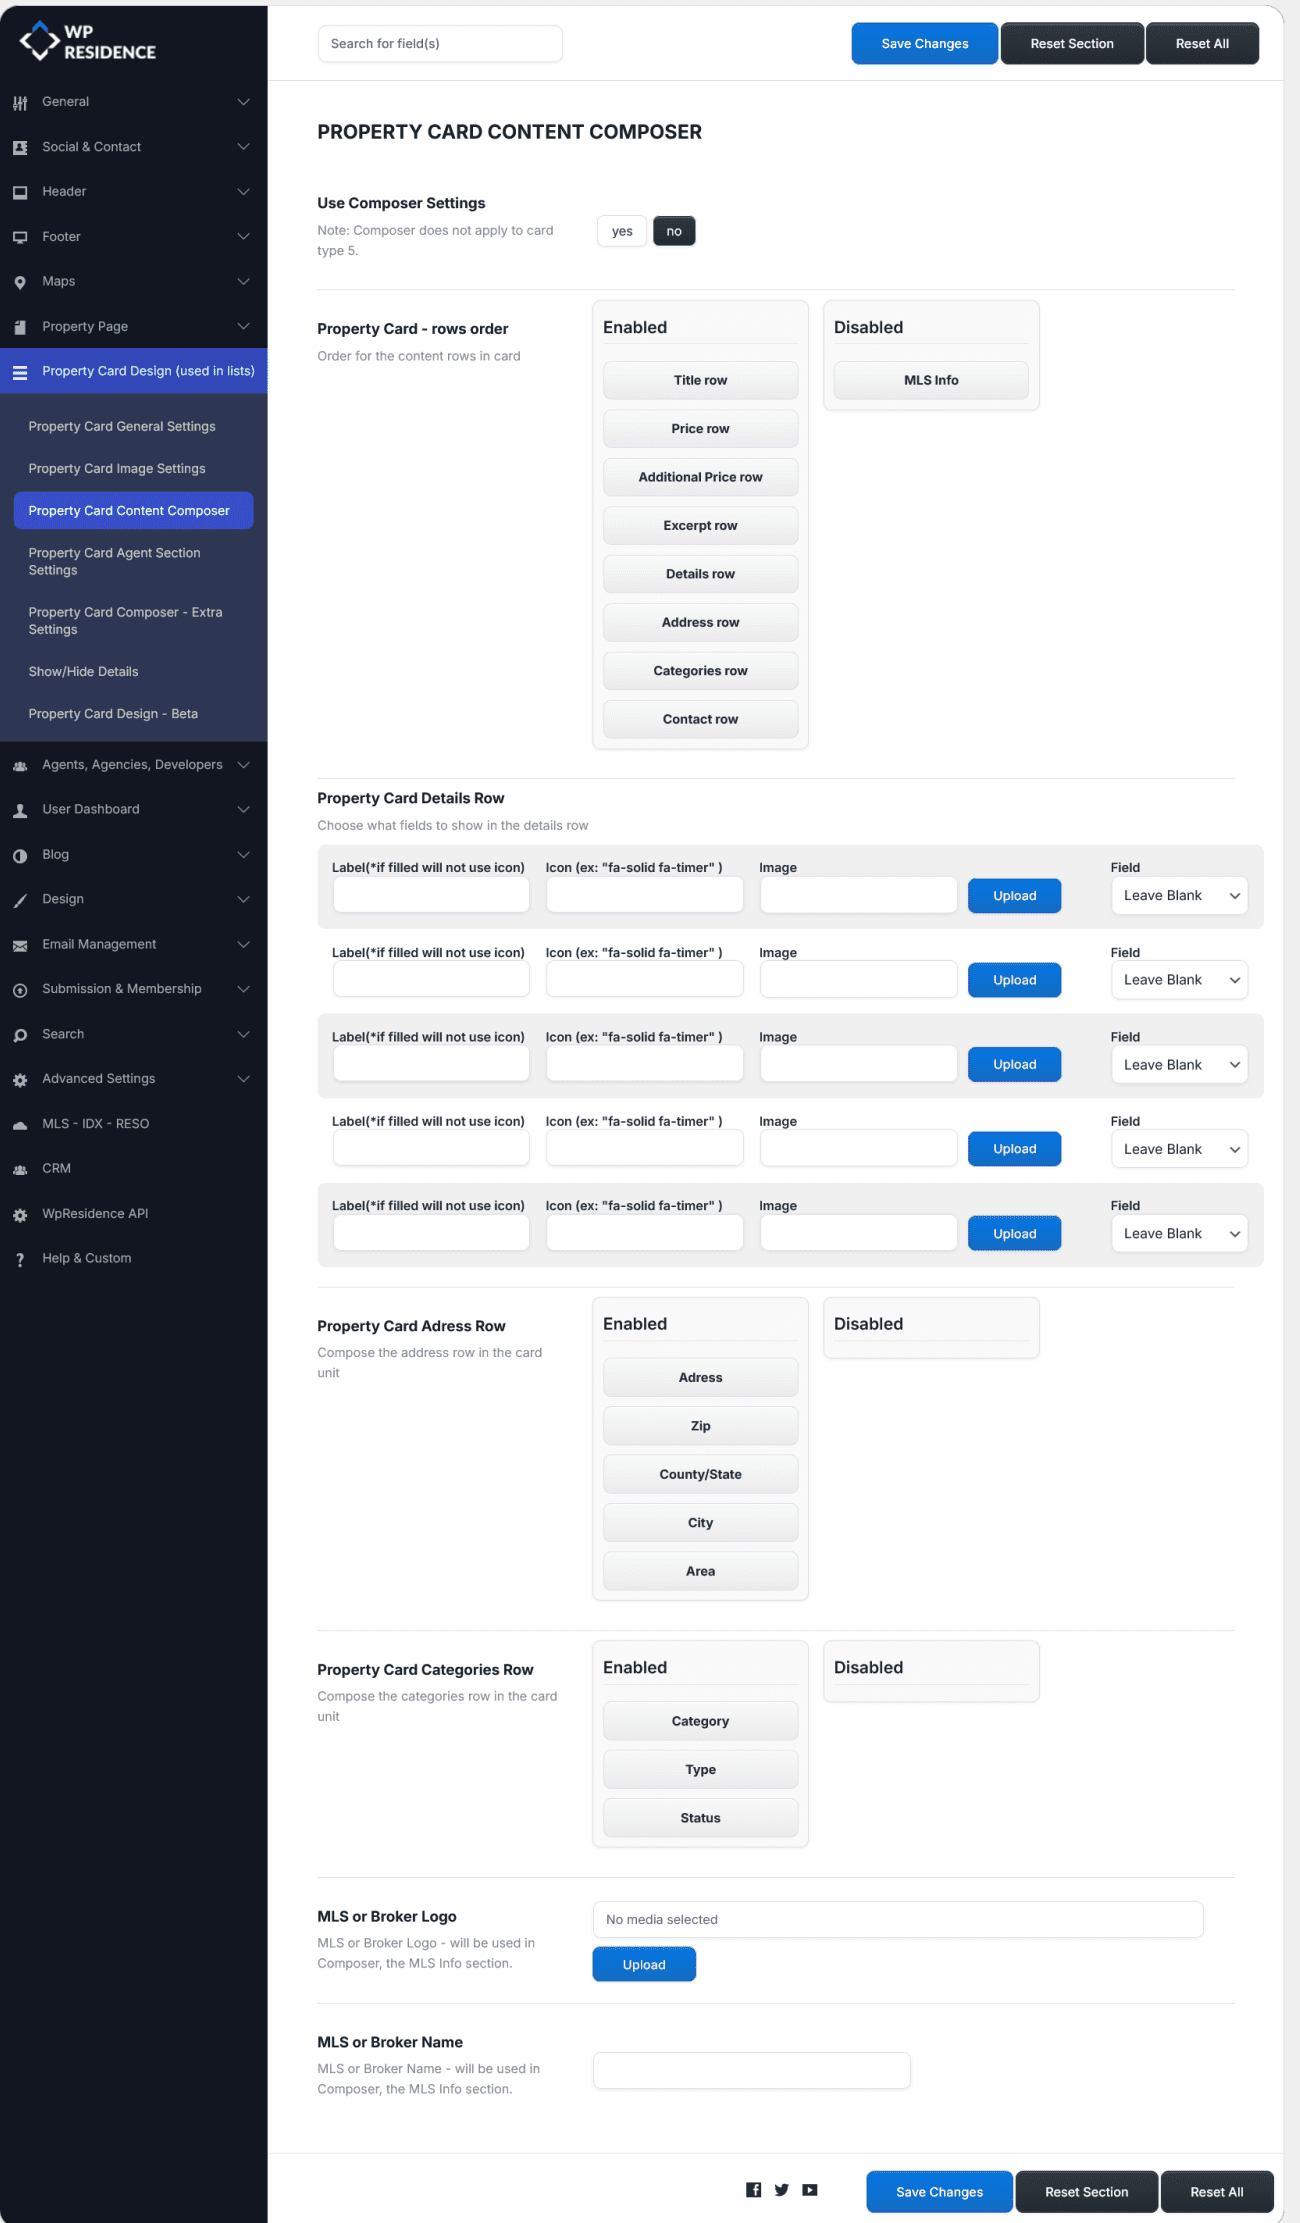Click the Facebook icon in footer
1300x2223 pixels.
pyautogui.click(x=754, y=2190)
